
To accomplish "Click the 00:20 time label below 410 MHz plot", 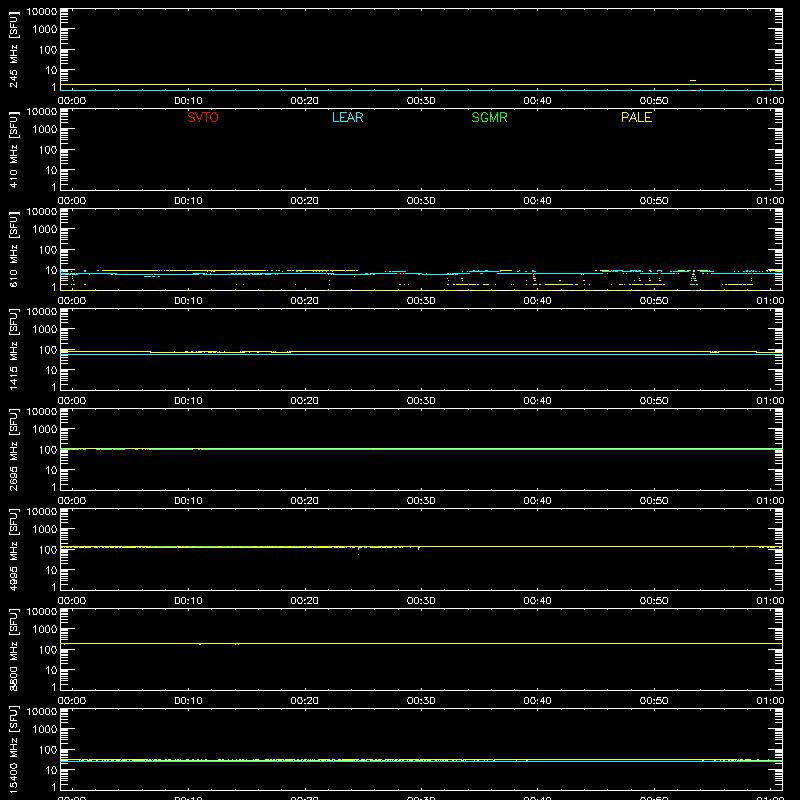I will click(305, 201).
